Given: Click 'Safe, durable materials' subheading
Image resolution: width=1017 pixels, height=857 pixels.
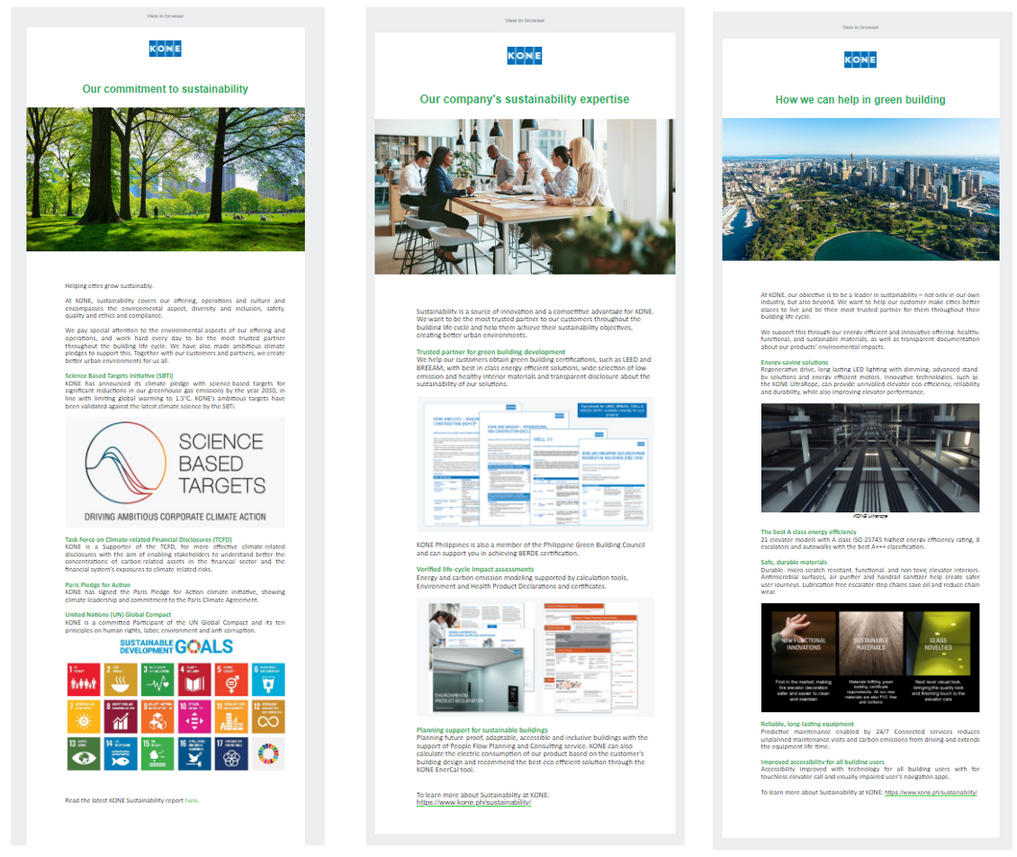Looking at the screenshot, I should coord(794,562).
